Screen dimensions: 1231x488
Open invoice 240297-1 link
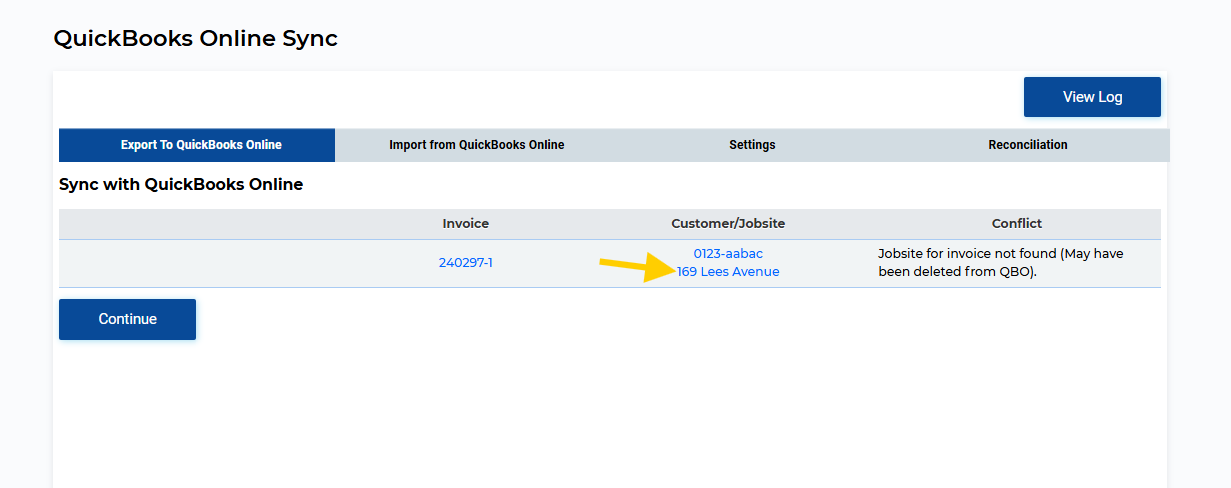click(466, 263)
